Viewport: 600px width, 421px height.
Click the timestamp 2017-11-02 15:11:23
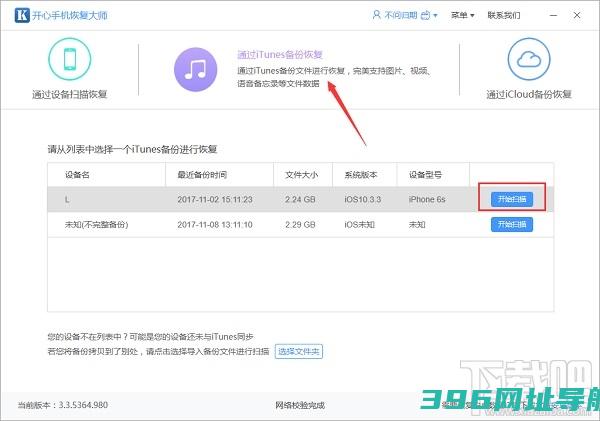coord(215,199)
